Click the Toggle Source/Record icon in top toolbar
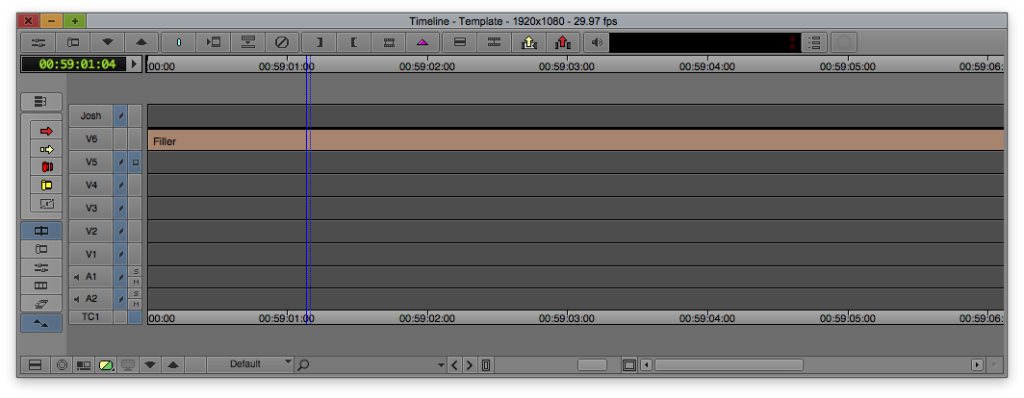This screenshot has width=1024, height=398. [74, 42]
